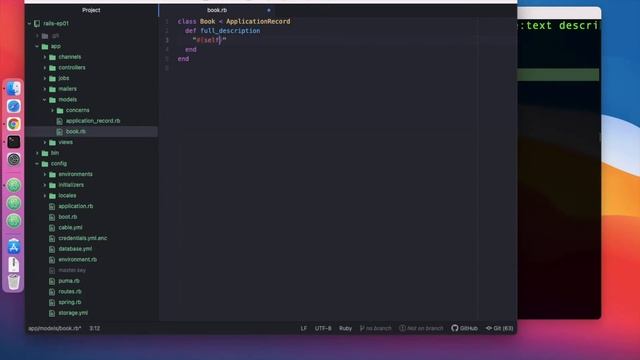Expand the locales folder chevron
Screen dimensions: 640x360
click(45, 196)
